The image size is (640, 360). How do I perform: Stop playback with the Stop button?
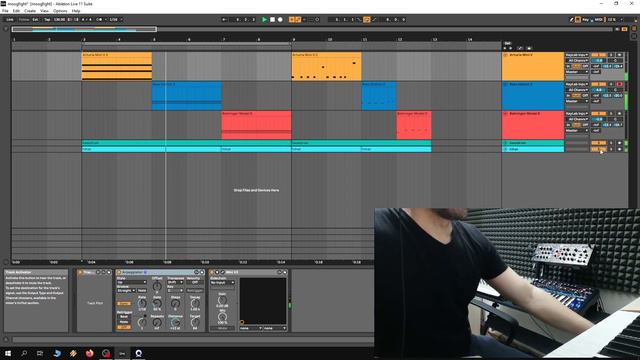coord(272,19)
